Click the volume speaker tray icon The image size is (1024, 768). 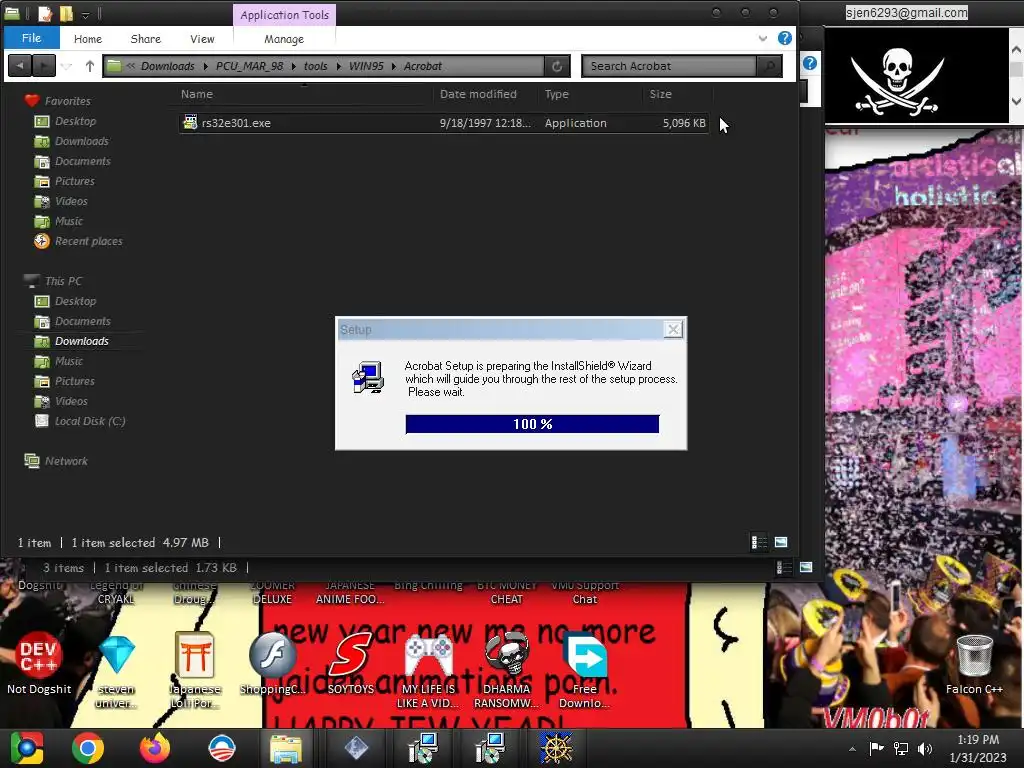coord(925,748)
